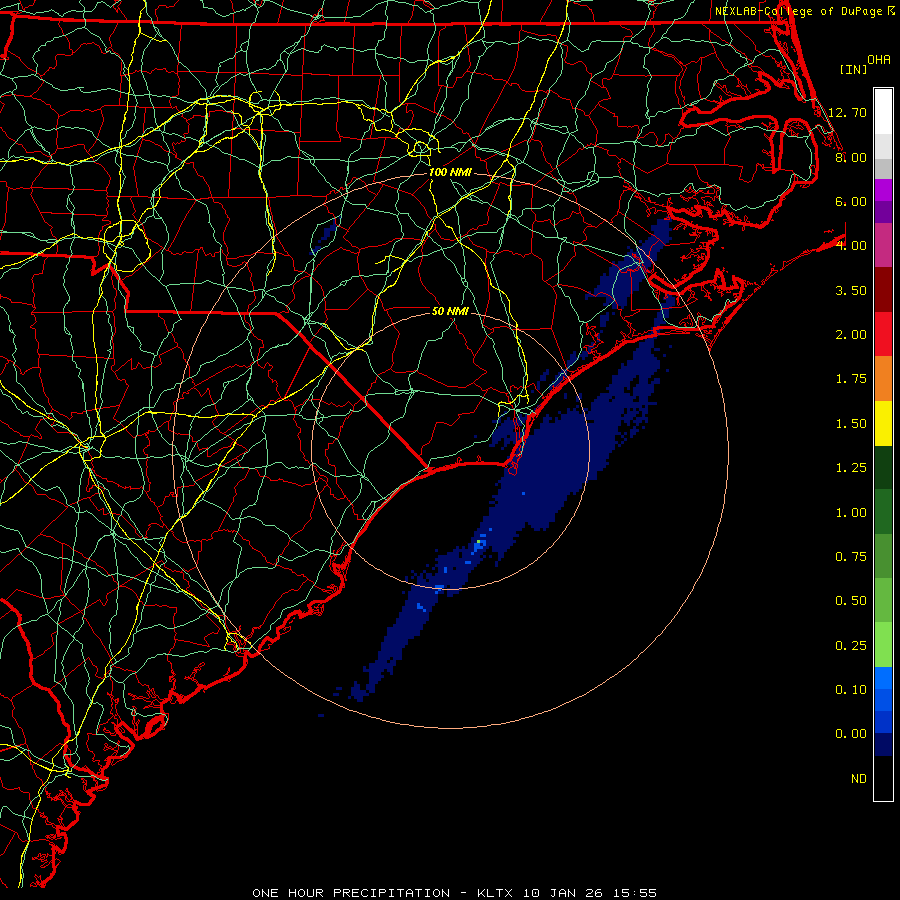Pick the white swatch beside 12.70
Viewport: 900px width, 900px height.
click(x=883, y=112)
